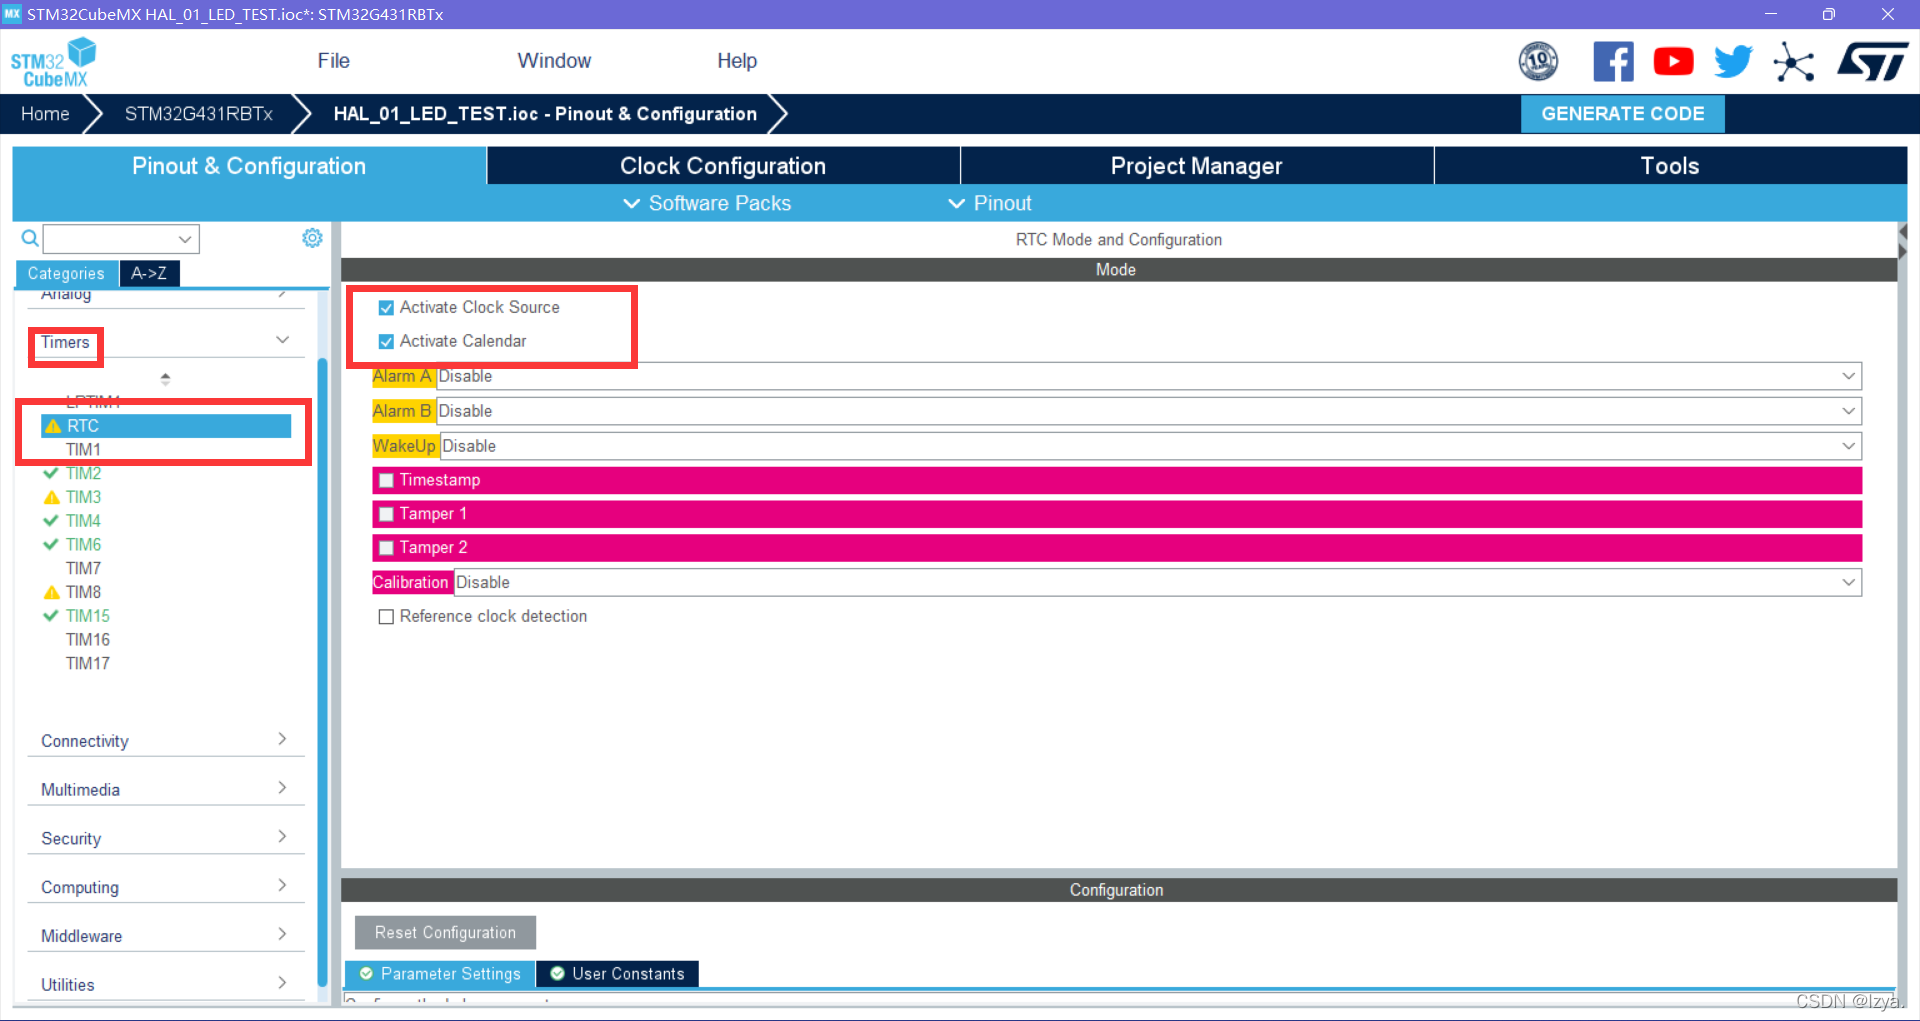Go to Home breadcrumb
The width and height of the screenshot is (1920, 1021).
[45, 114]
